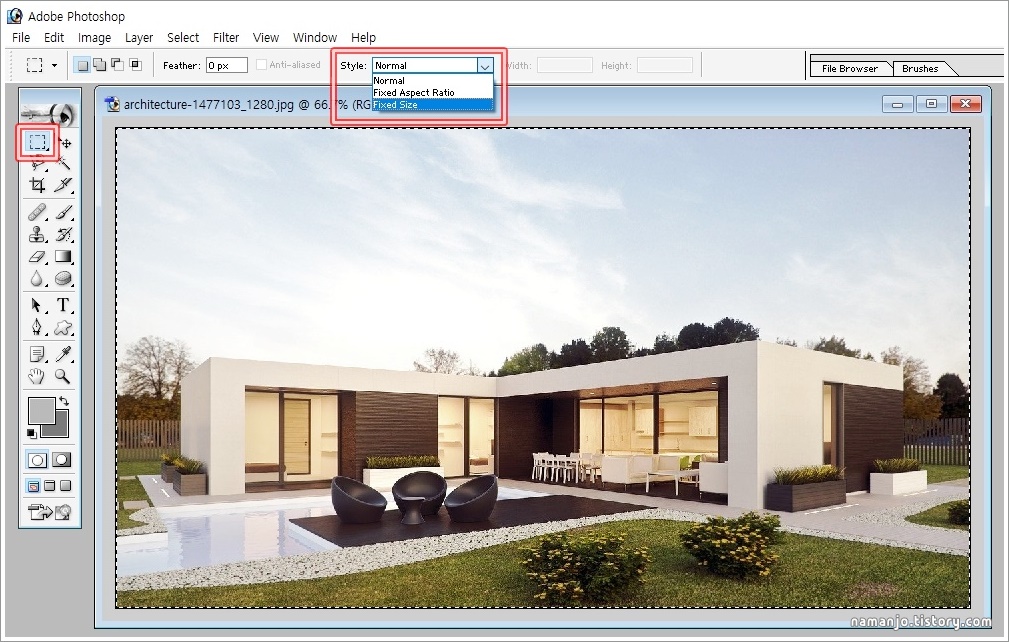Open the Window menu

[x=315, y=37]
